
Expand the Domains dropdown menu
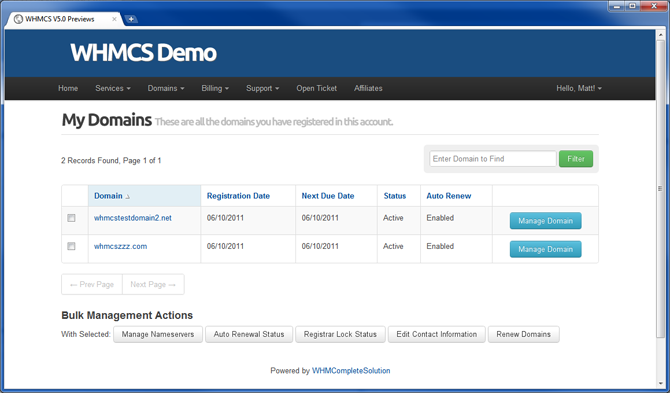[x=166, y=88]
